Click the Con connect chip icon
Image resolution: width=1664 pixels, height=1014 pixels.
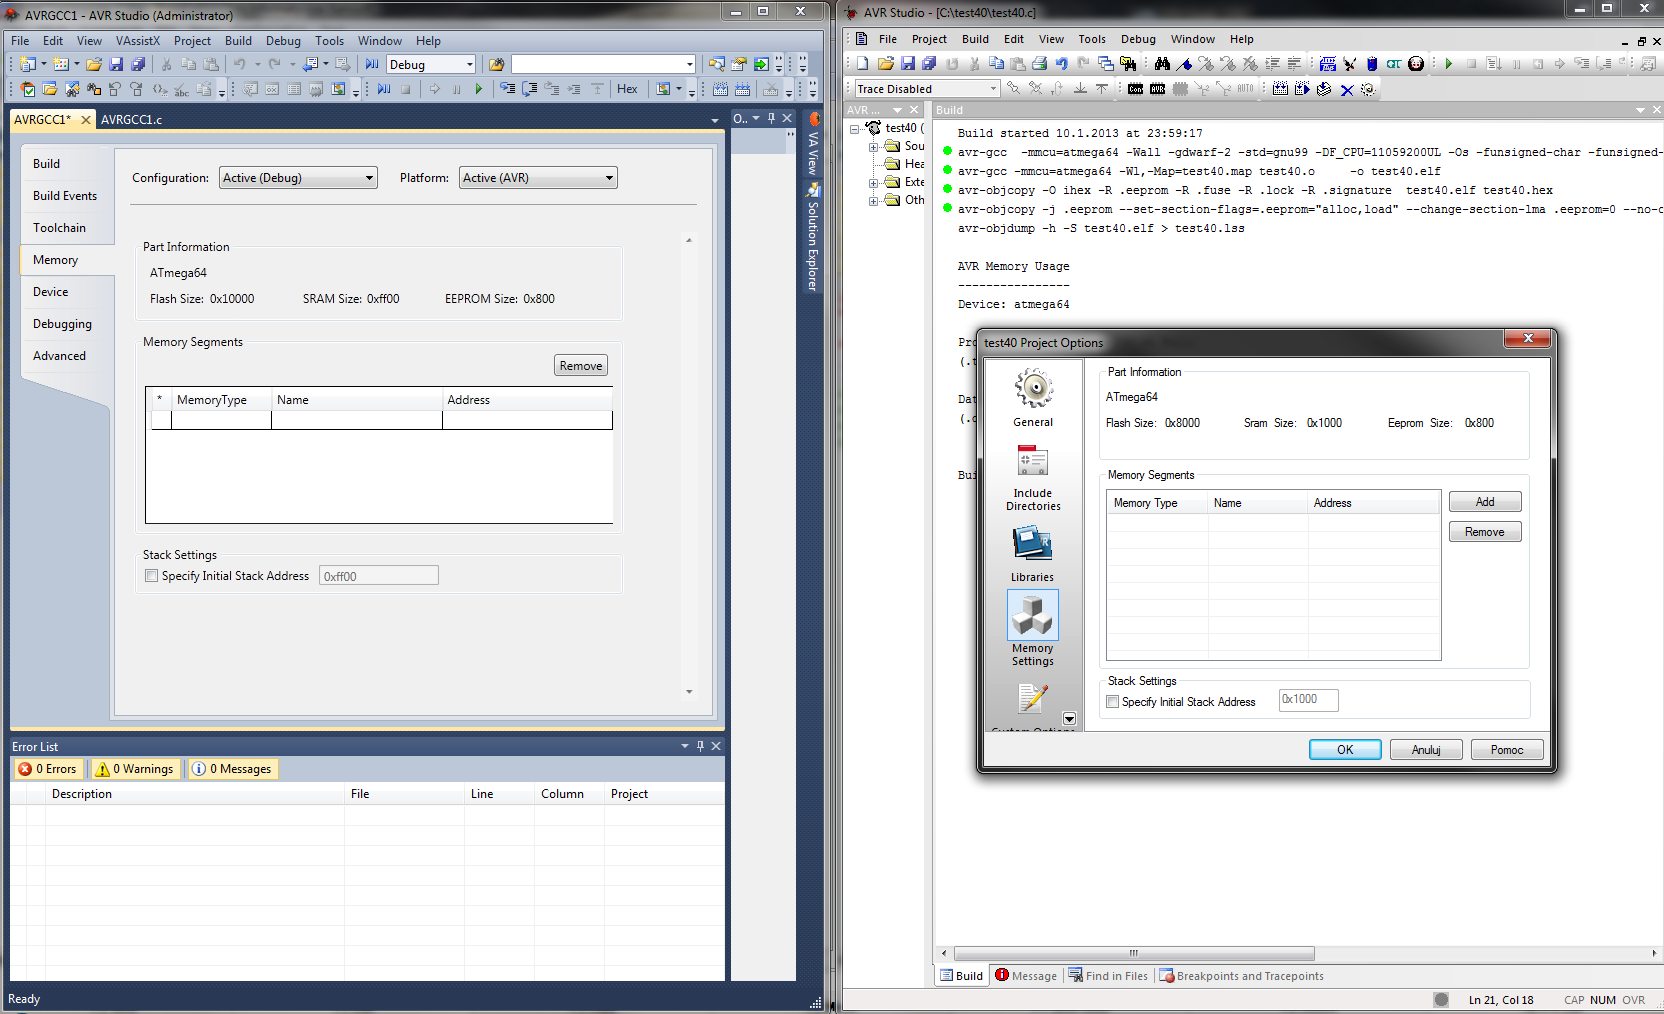(1135, 89)
